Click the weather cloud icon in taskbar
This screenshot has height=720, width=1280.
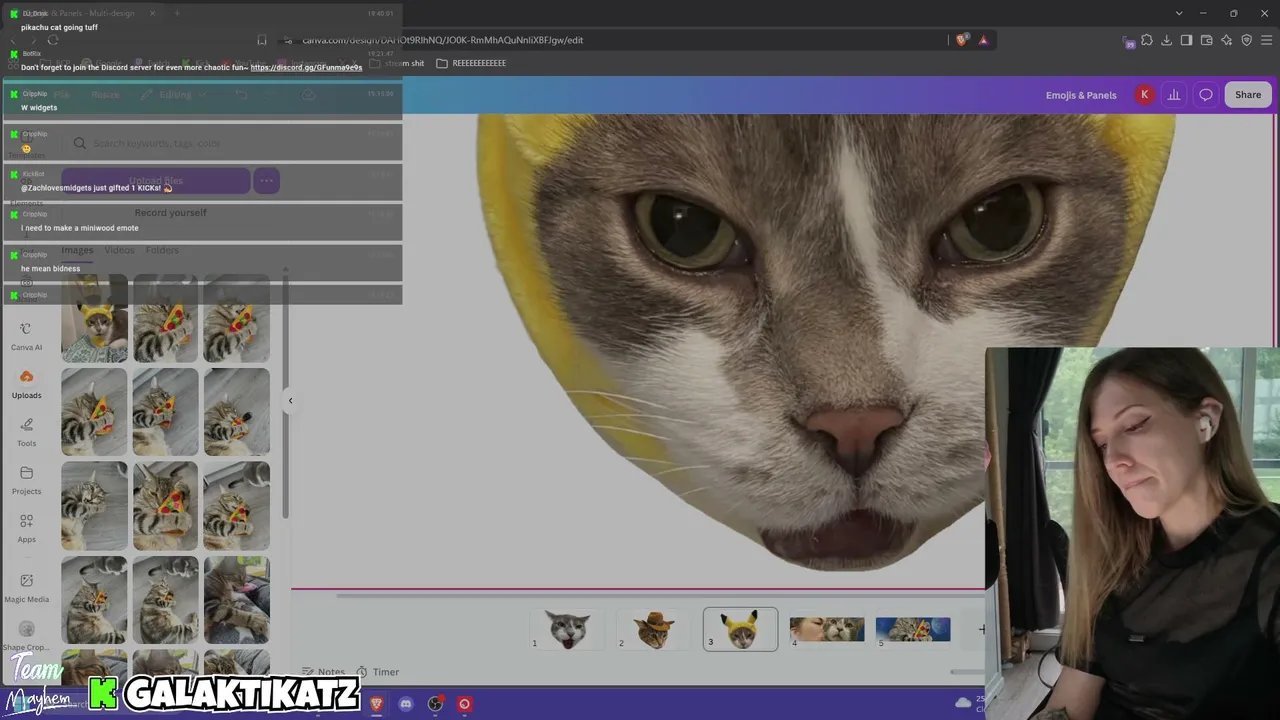(x=963, y=703)
